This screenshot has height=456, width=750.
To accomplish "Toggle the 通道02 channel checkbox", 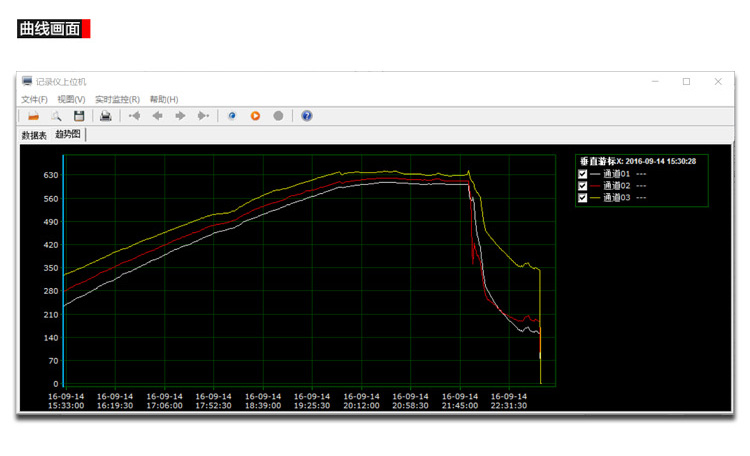I will coord(583,186).
